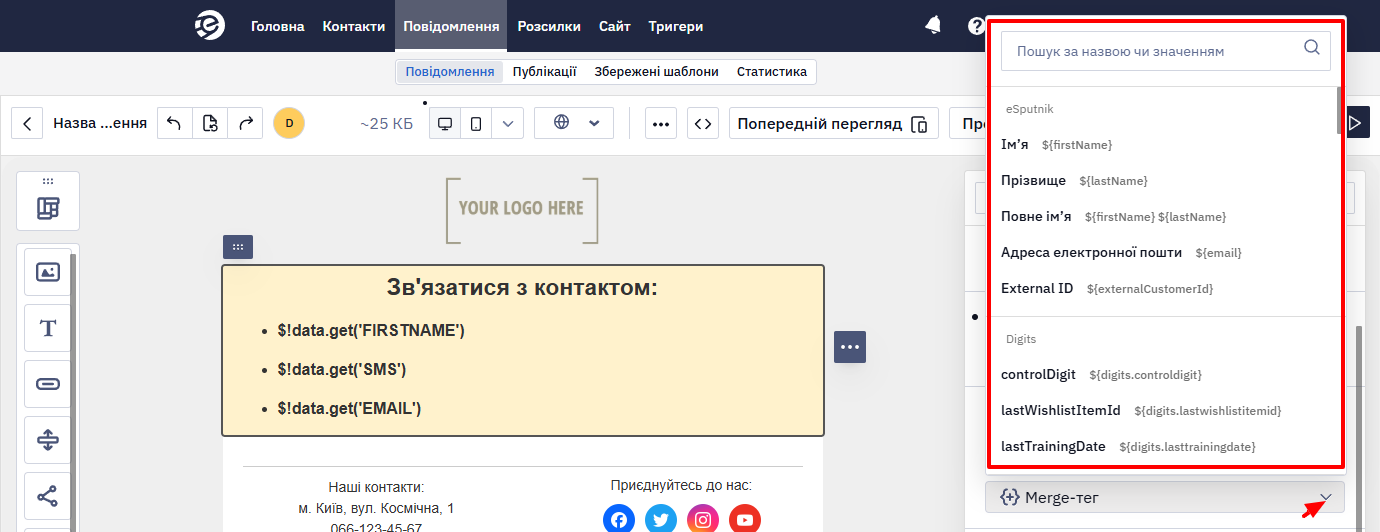Open the notifications bell
This screenshot has width=1380, height=532.
pyautogui.click(x=933, y=26)
